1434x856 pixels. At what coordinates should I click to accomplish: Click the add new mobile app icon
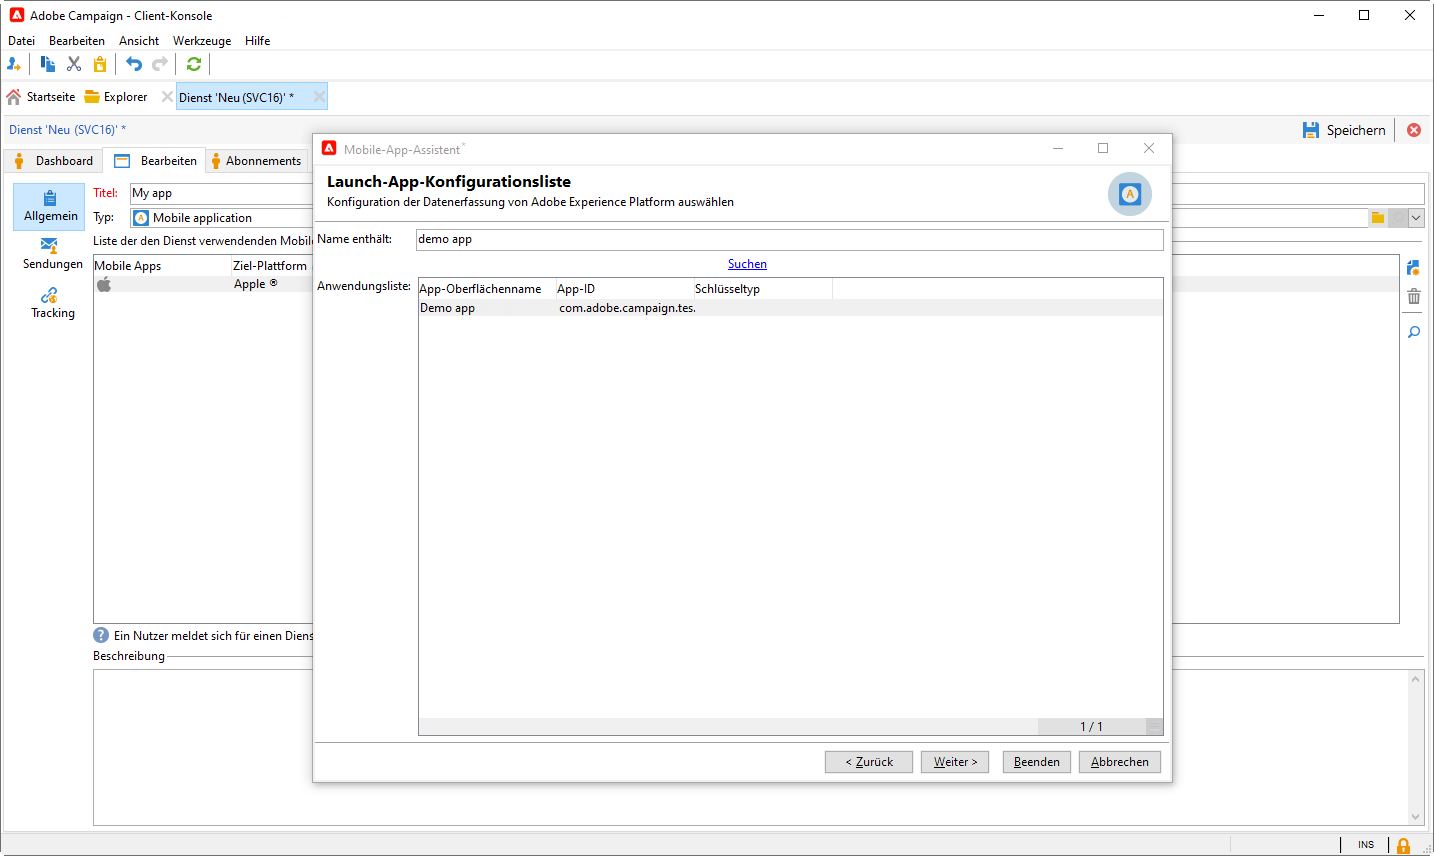[x=1414, y=268]
